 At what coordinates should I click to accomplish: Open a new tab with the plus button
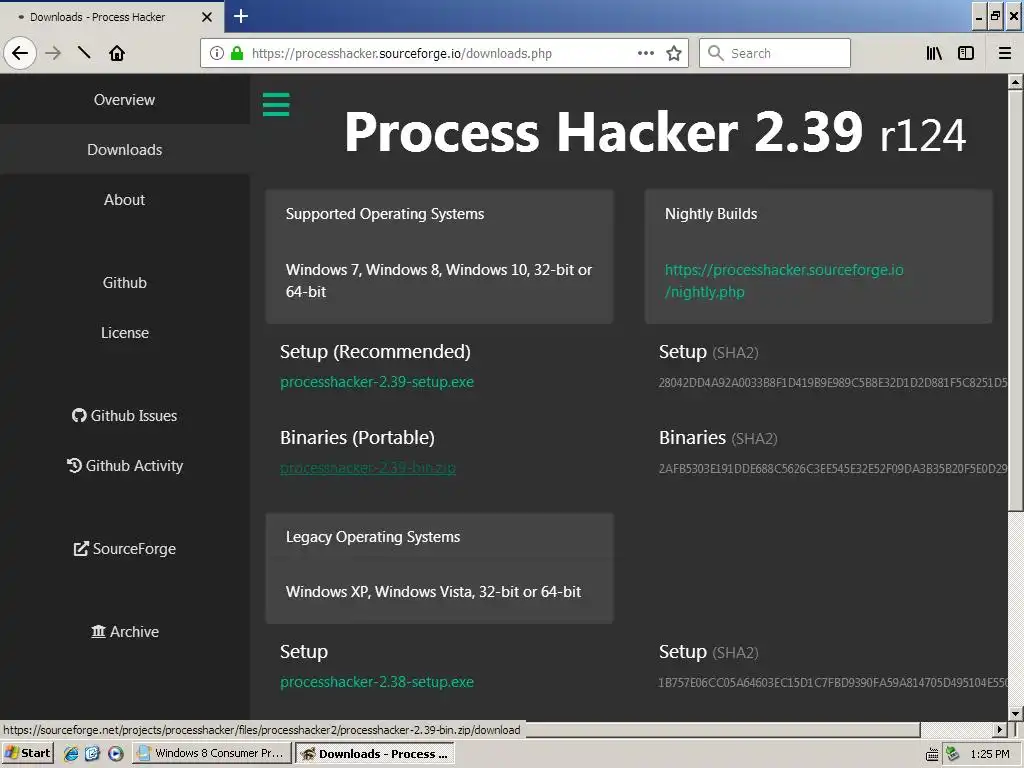coord(240,16)
